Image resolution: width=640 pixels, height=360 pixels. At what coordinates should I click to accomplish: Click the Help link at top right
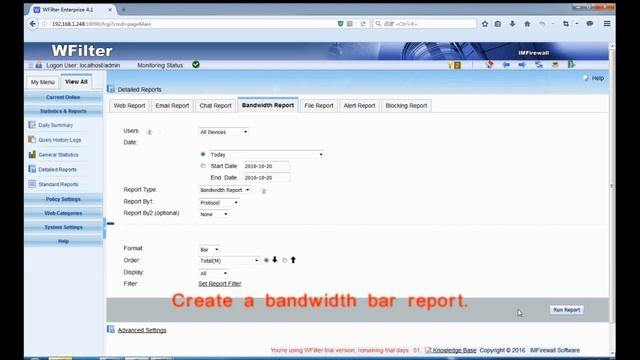click(x=598, y=78)
